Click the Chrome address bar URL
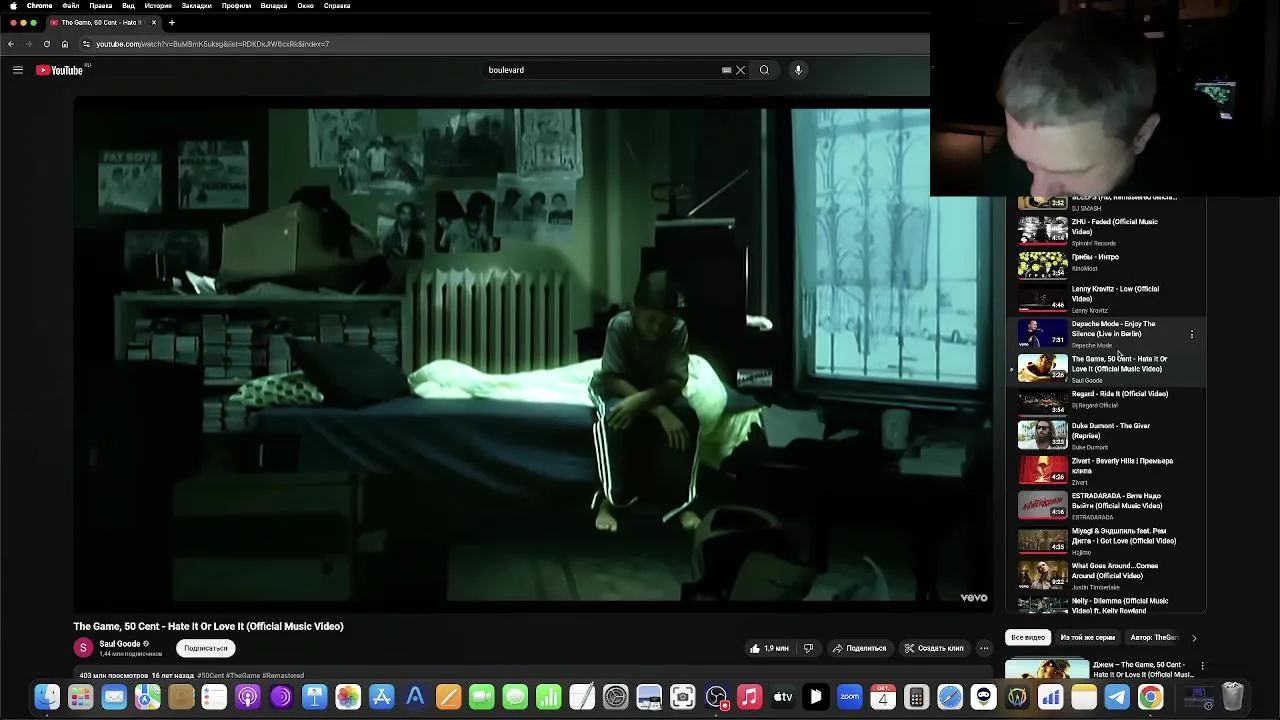Image resolution: width=1280 pixels, height=720 pixels. 212,44
